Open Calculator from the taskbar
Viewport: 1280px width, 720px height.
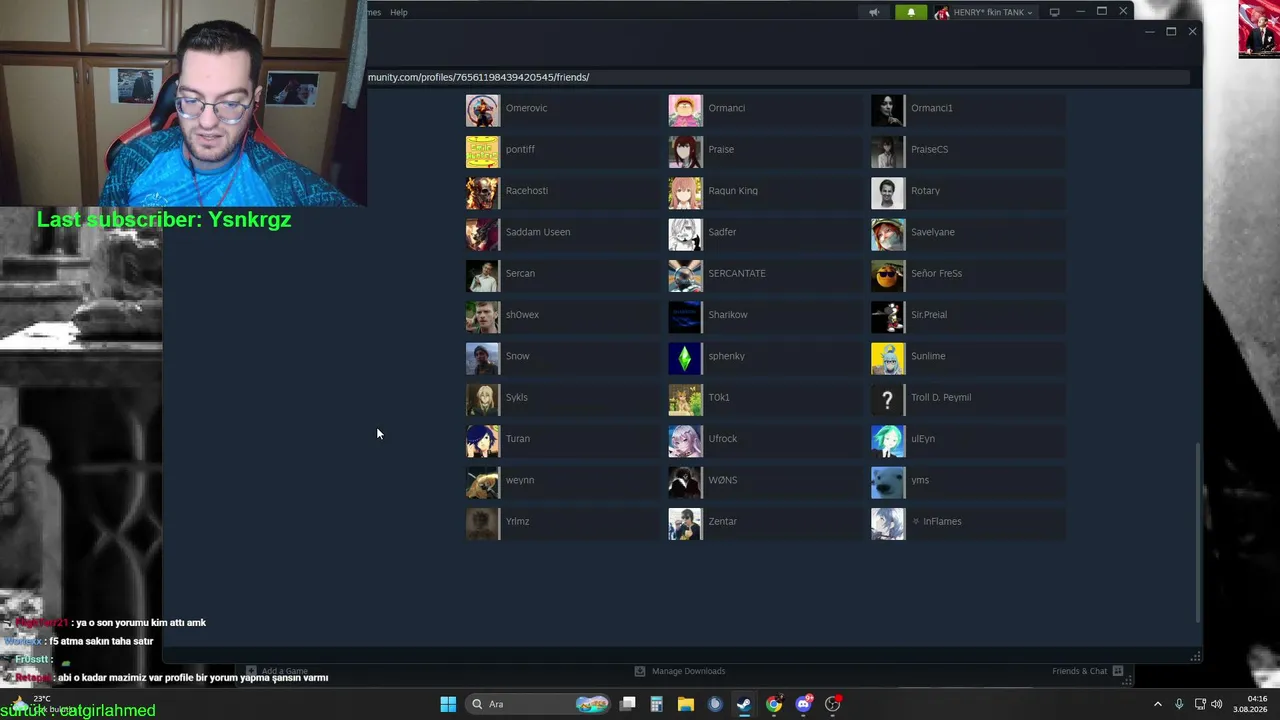click(657, 704)
